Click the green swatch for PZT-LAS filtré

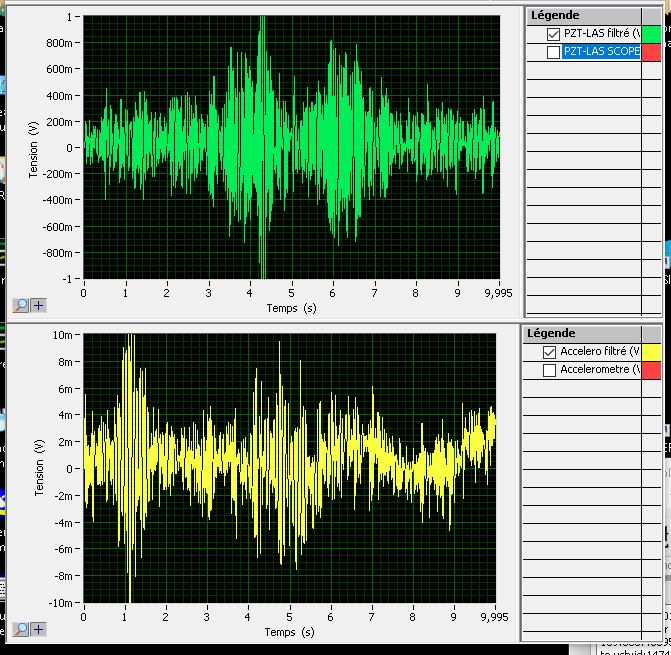coord(652,34)
